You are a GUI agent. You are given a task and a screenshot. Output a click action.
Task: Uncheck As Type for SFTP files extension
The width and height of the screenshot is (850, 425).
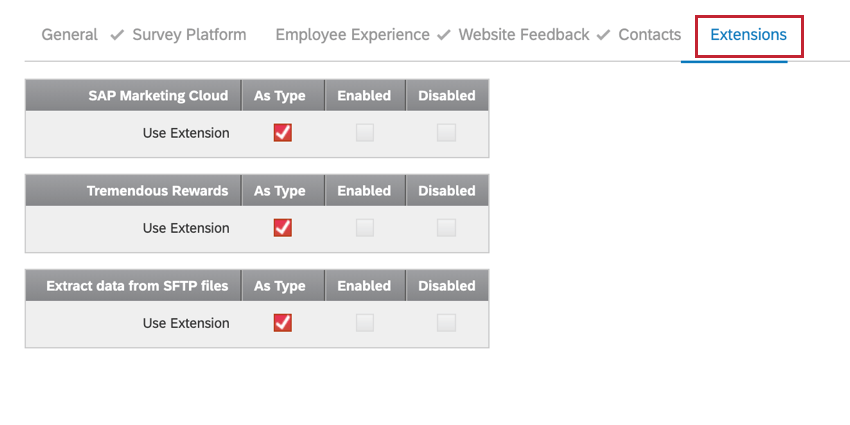coord(282,323)
